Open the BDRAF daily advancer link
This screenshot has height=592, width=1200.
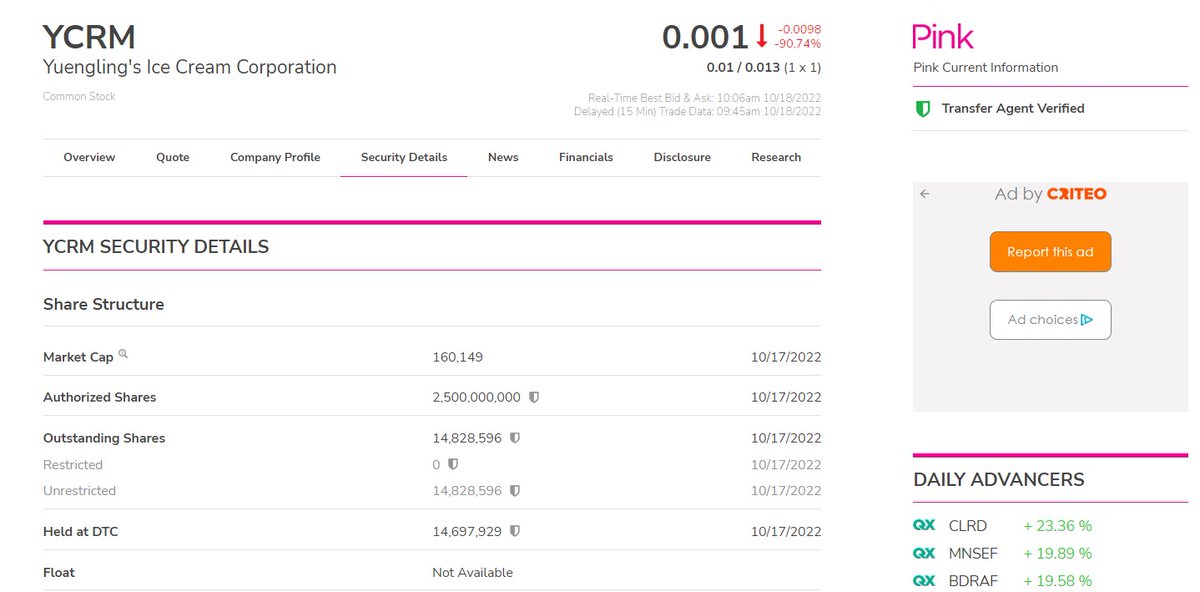tap(972, 581)
